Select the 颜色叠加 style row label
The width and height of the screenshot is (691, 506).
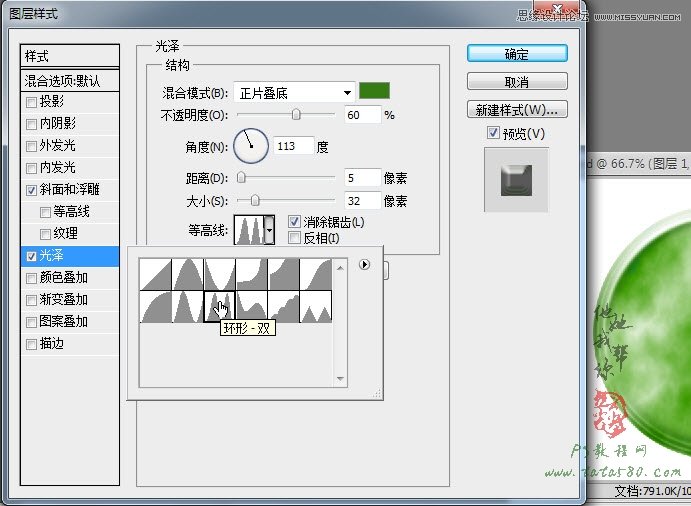pyautogui.click(x=64, y=277)
